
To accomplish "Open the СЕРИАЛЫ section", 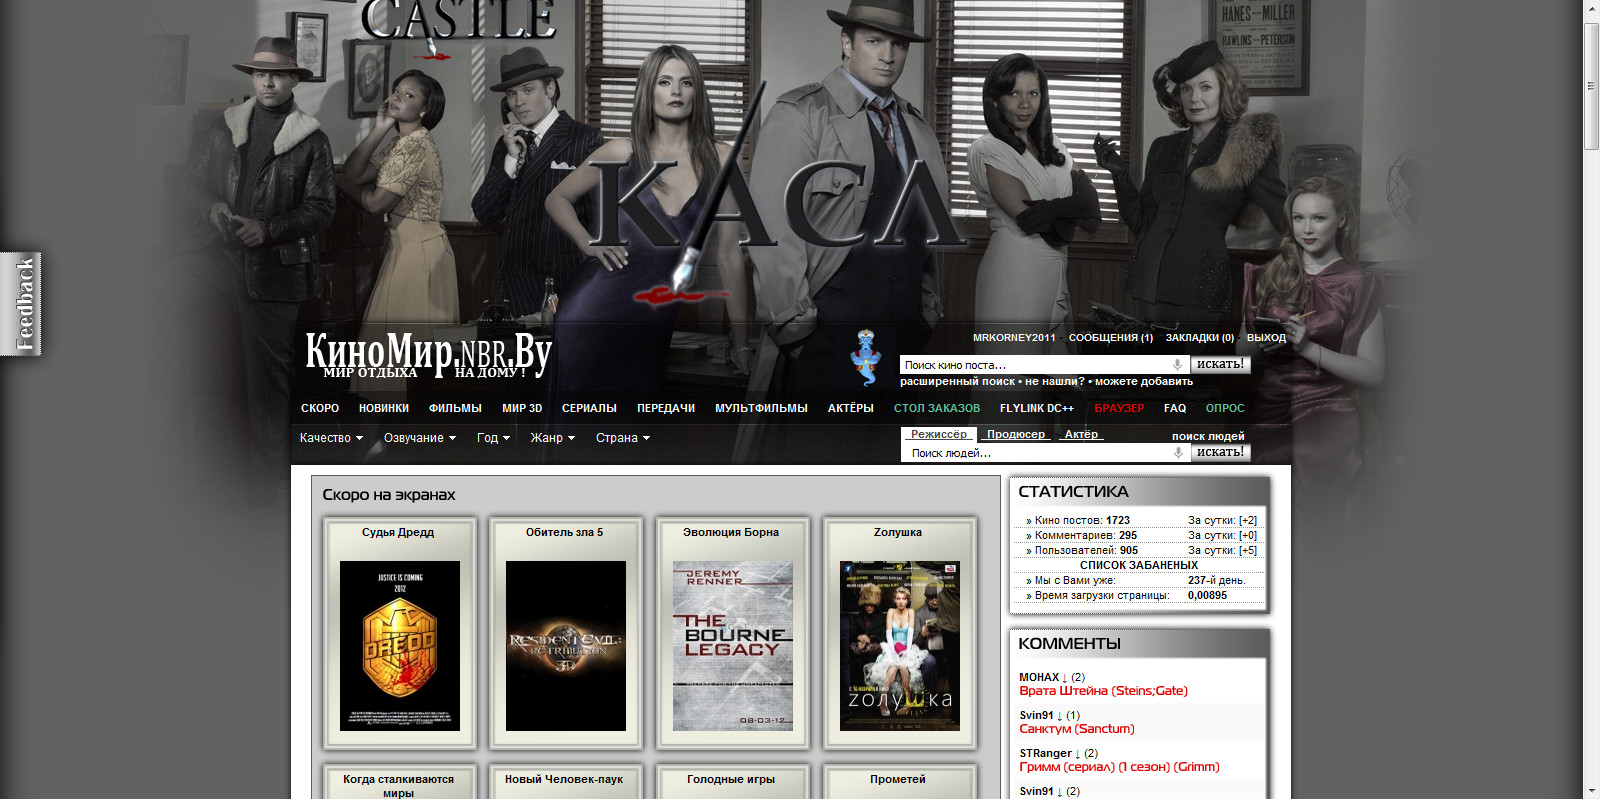I will pyautogui.click(x=589, y=408).
